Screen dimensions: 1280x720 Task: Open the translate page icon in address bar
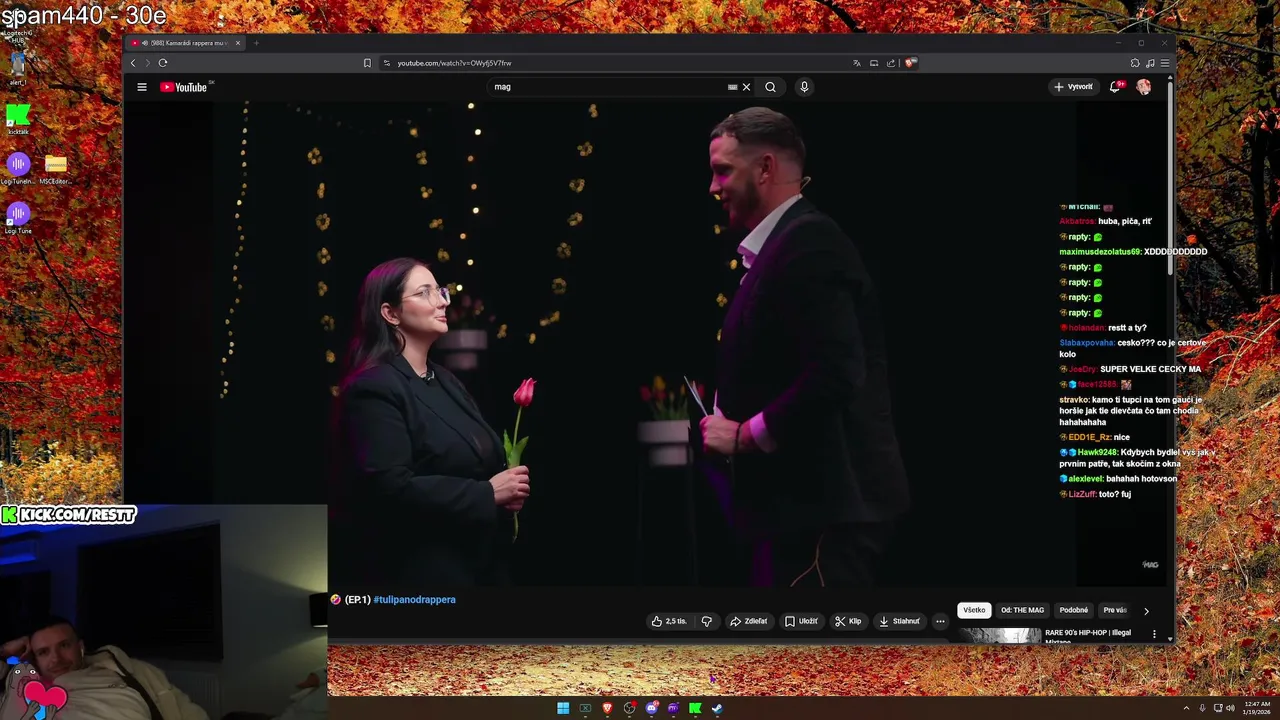856,63
